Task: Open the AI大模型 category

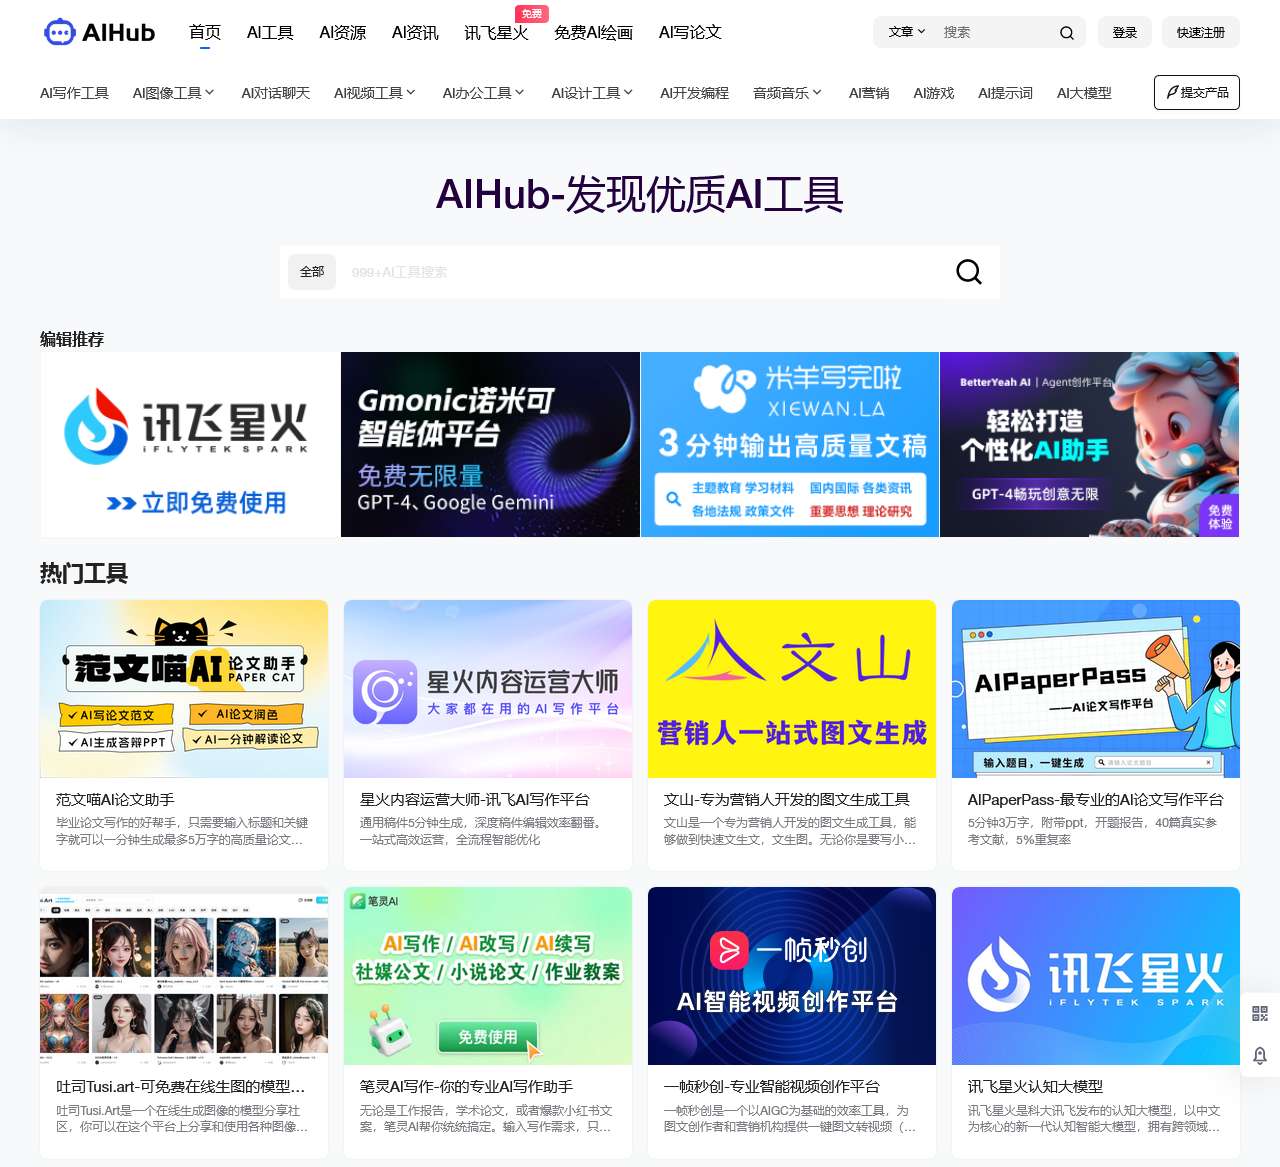Action: pos(1084,93)
